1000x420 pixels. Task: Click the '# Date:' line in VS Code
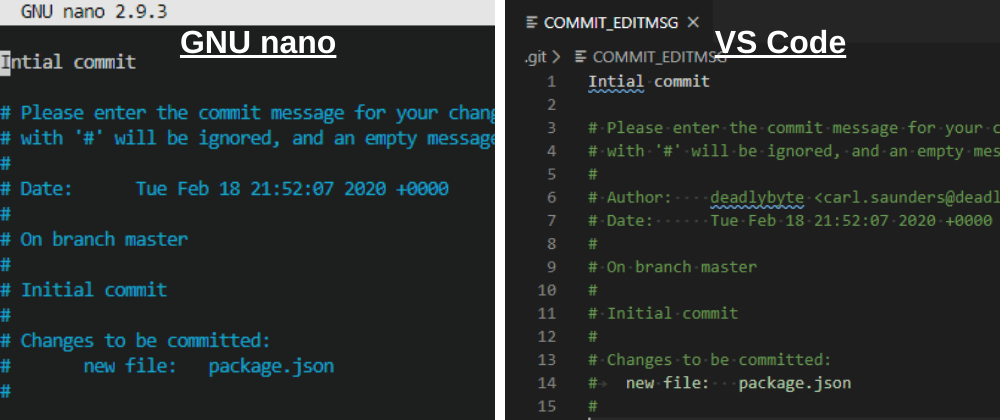(x=790, y=221)
